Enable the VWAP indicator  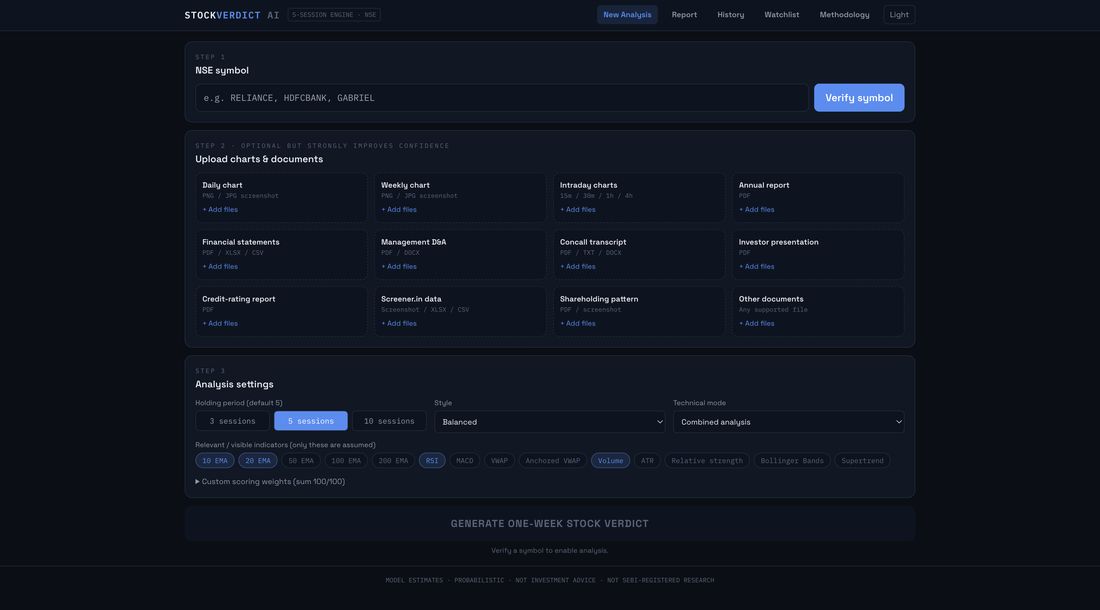click(499, 461)
